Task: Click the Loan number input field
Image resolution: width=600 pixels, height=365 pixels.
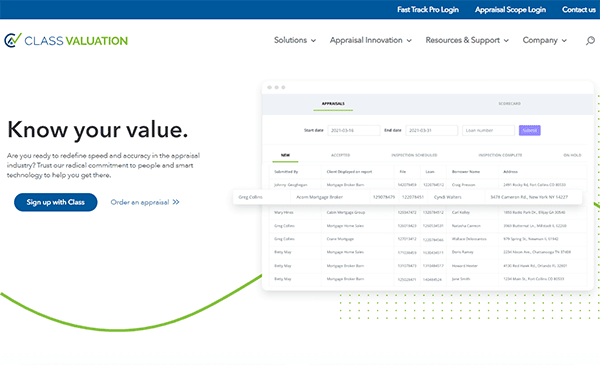Action: coord(488,130)
